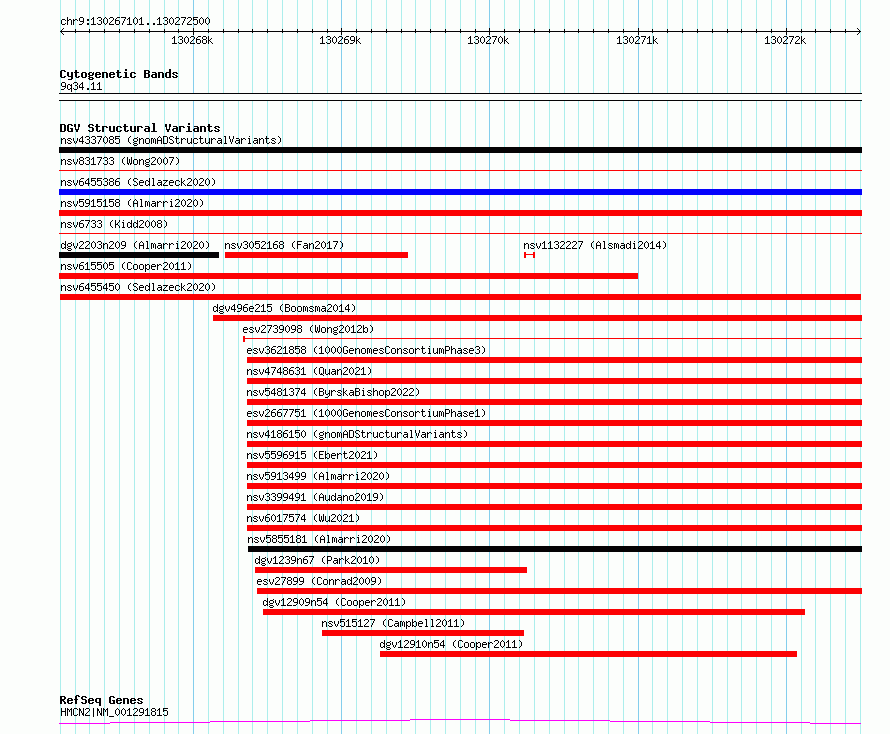This screenshot has height=734, width=890.
Task: Click the red nsv515127 variant bar
Action: click(x=423, y=633)
